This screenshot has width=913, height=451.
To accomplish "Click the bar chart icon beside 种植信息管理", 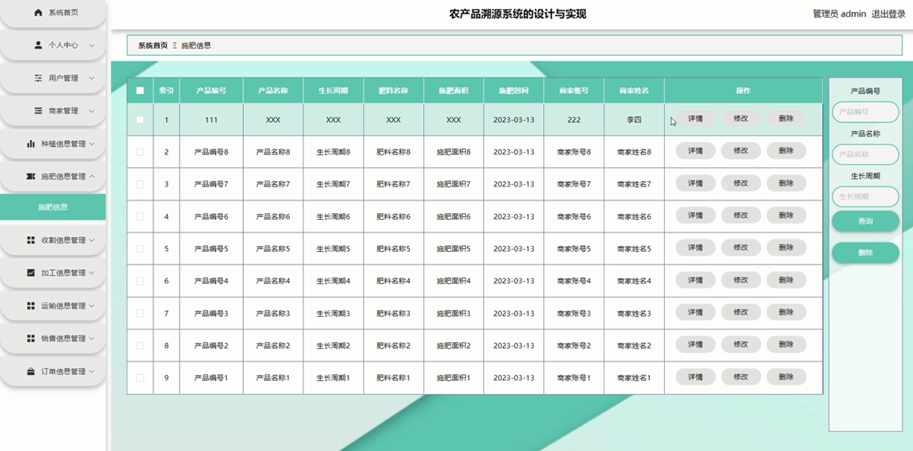I will point(31,143).
